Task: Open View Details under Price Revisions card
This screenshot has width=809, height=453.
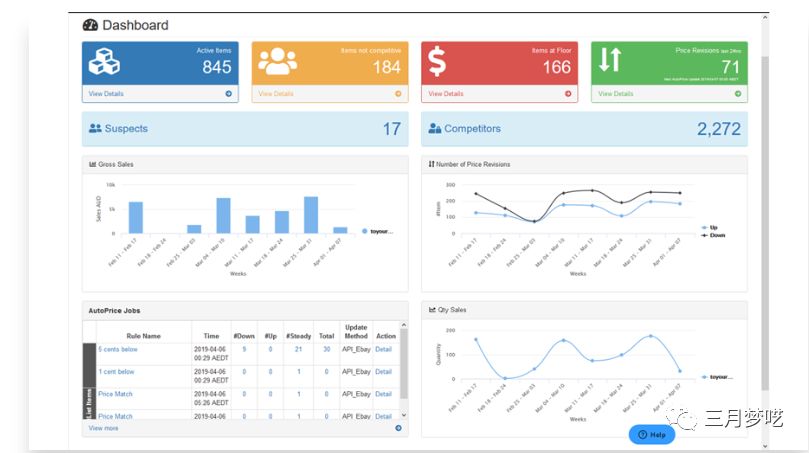Action: (615, 94)
